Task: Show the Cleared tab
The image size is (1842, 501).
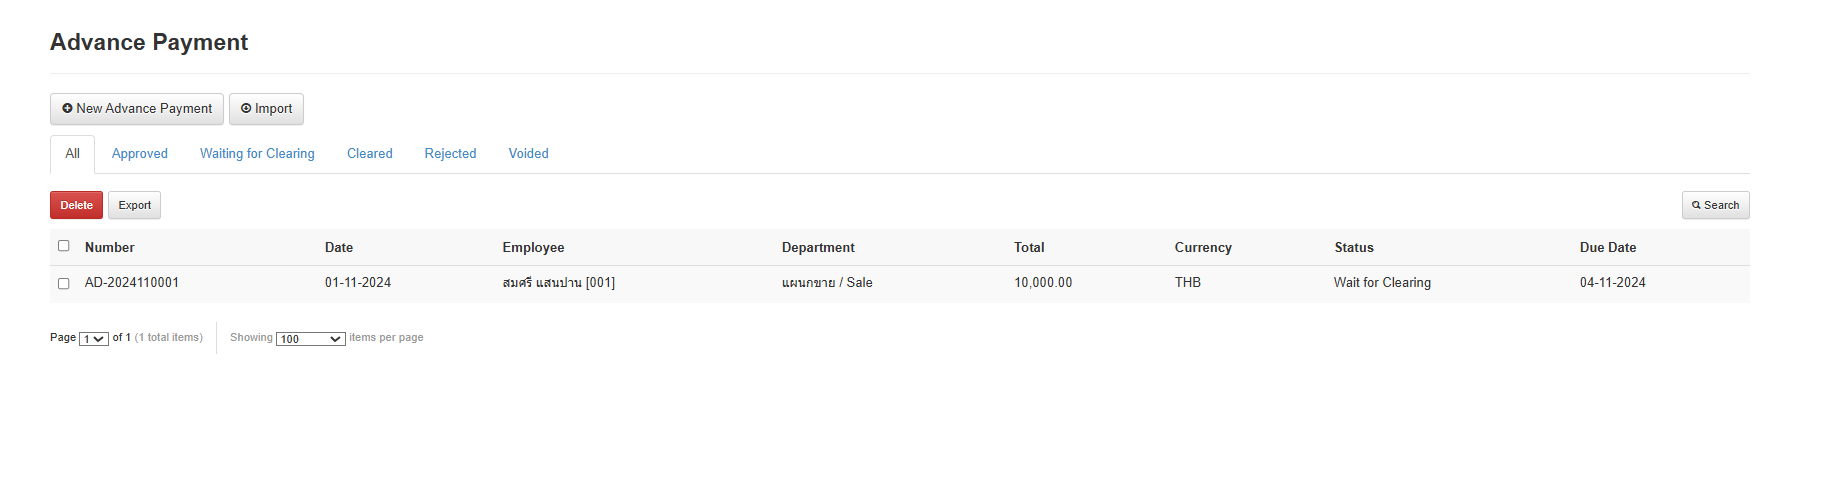Action: click(370, 154)
